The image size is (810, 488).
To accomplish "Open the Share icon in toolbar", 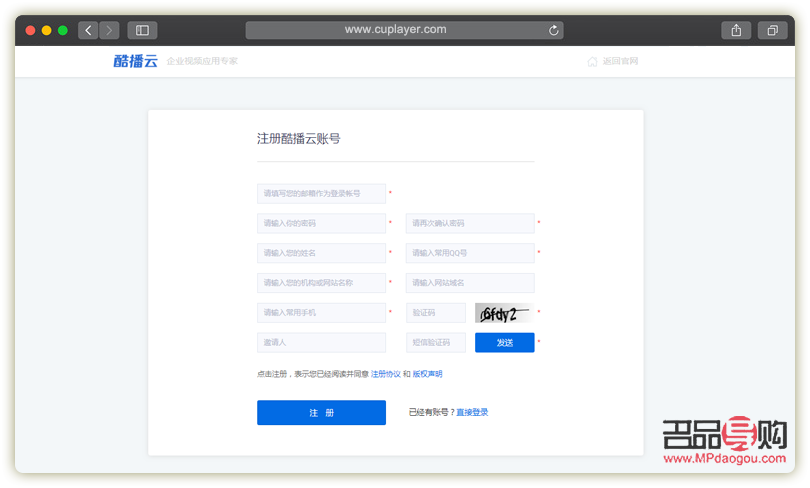I will pyautogui.click(x=736, y=31).
